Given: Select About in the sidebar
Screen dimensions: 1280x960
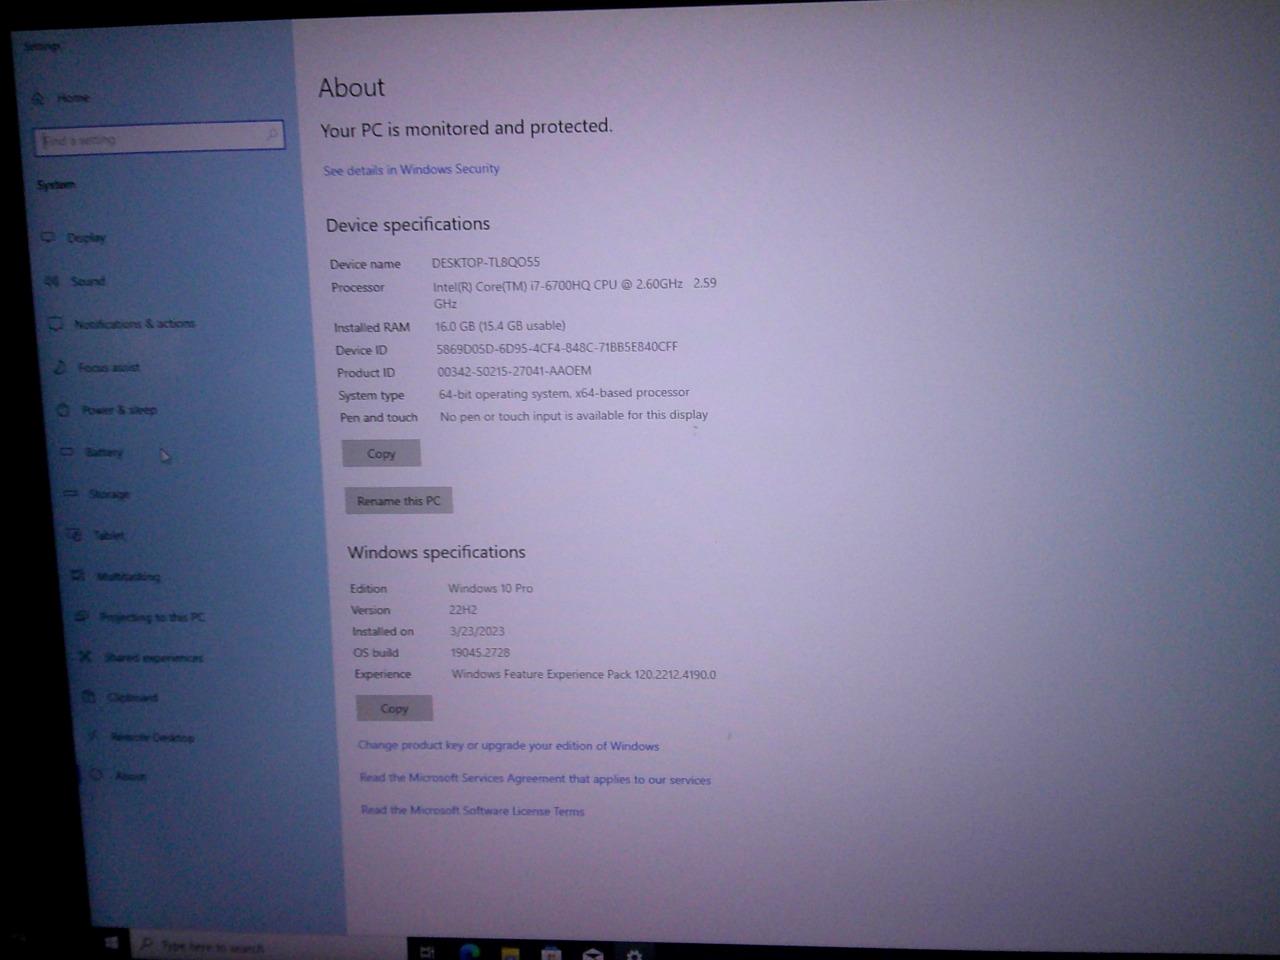Looking at the screenshot, I should (118, 776).
